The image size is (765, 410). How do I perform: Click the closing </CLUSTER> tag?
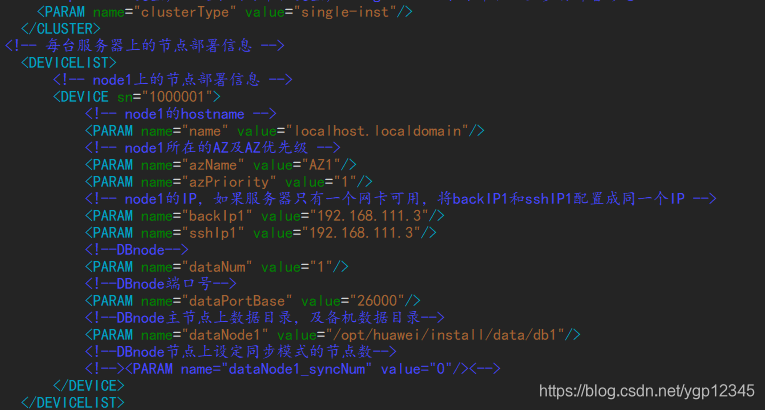[x=61, y=29]
